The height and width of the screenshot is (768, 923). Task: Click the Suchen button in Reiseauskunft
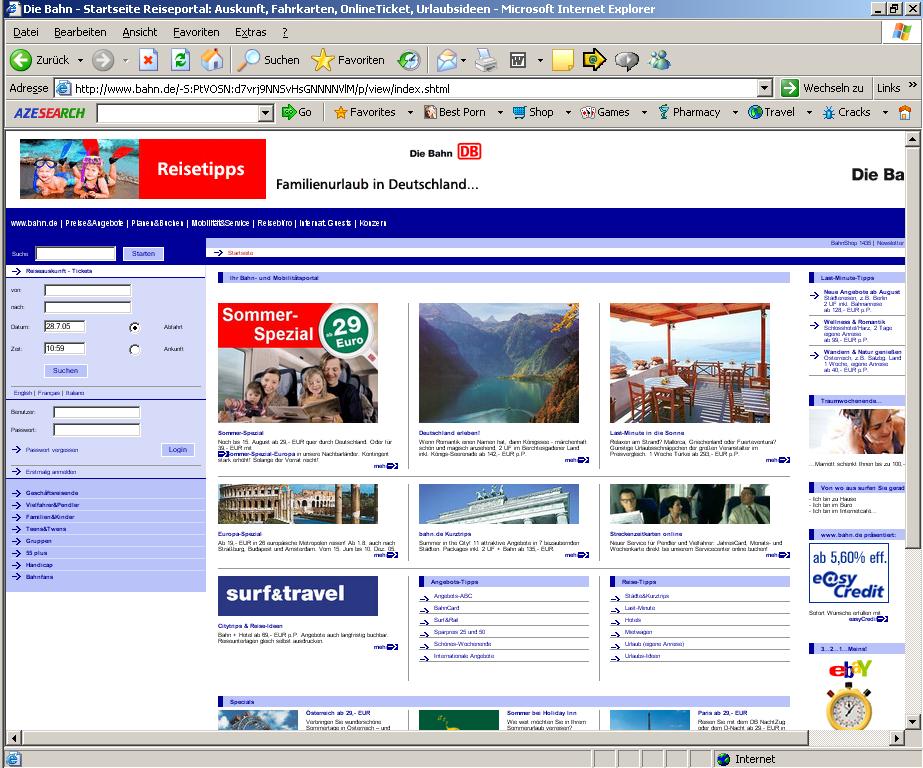coord(65,371)
